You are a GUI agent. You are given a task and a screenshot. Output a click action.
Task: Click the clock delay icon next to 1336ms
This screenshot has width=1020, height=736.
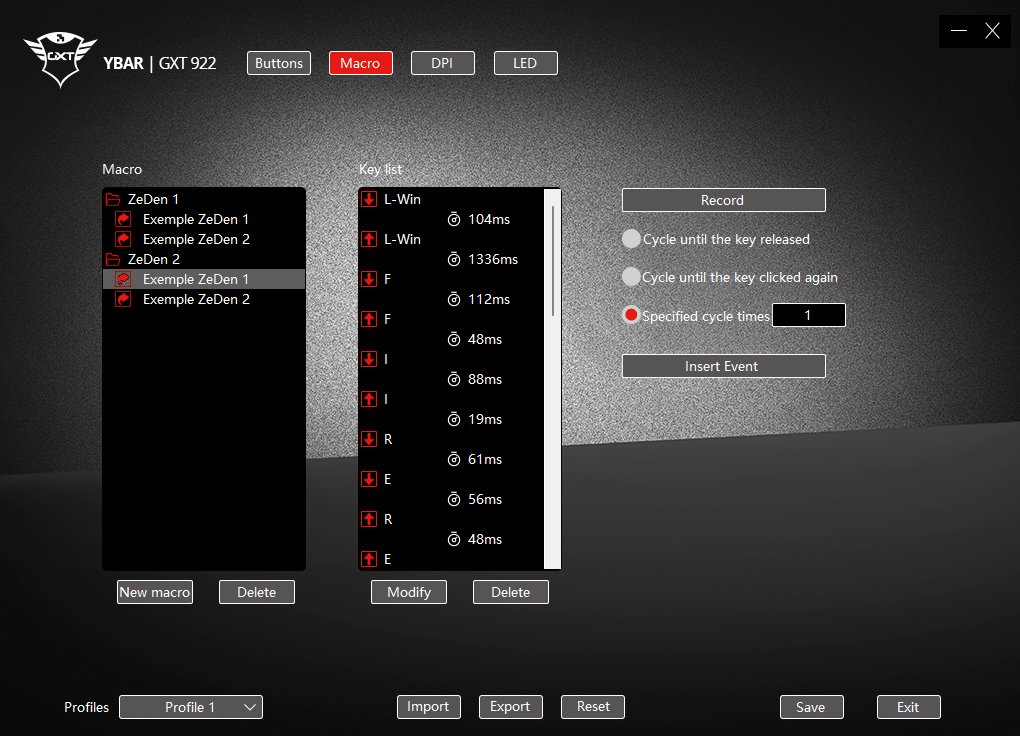(x=453, y=259)
